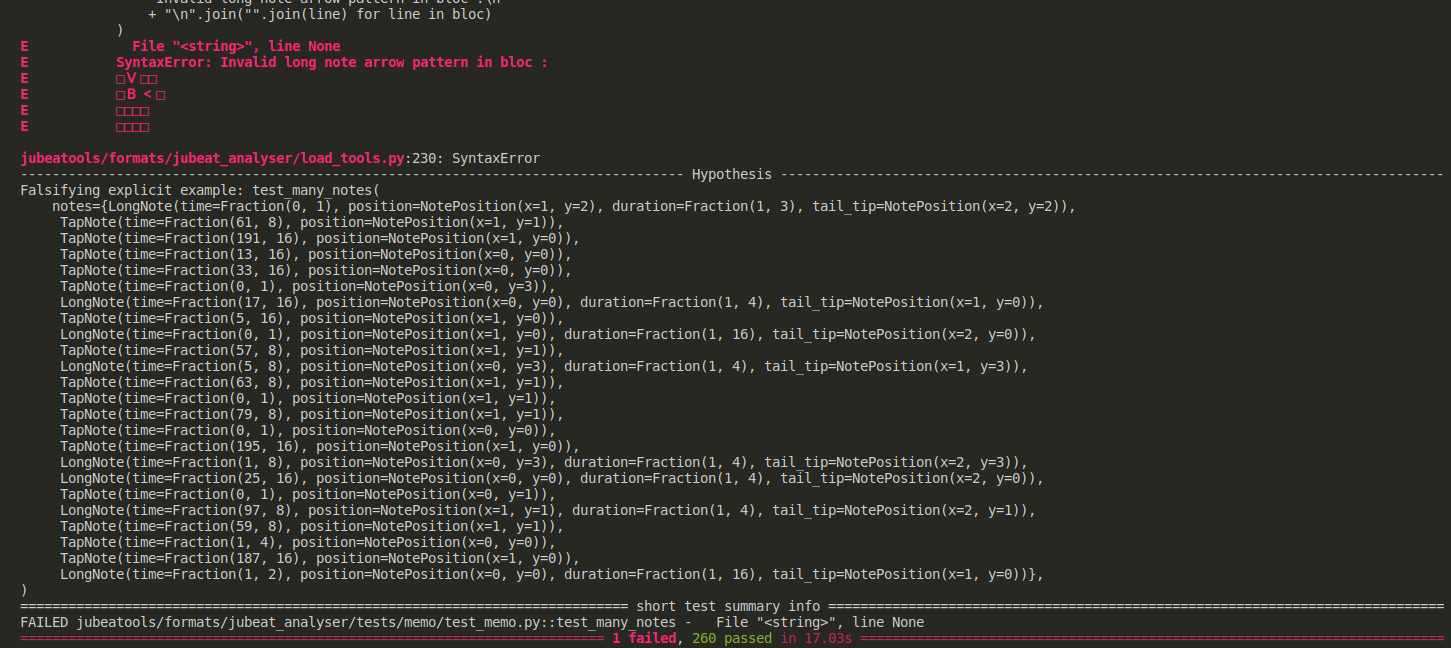Click the 'Falsifying explicit example' line
1451x648 pixels.
(200, 190)
